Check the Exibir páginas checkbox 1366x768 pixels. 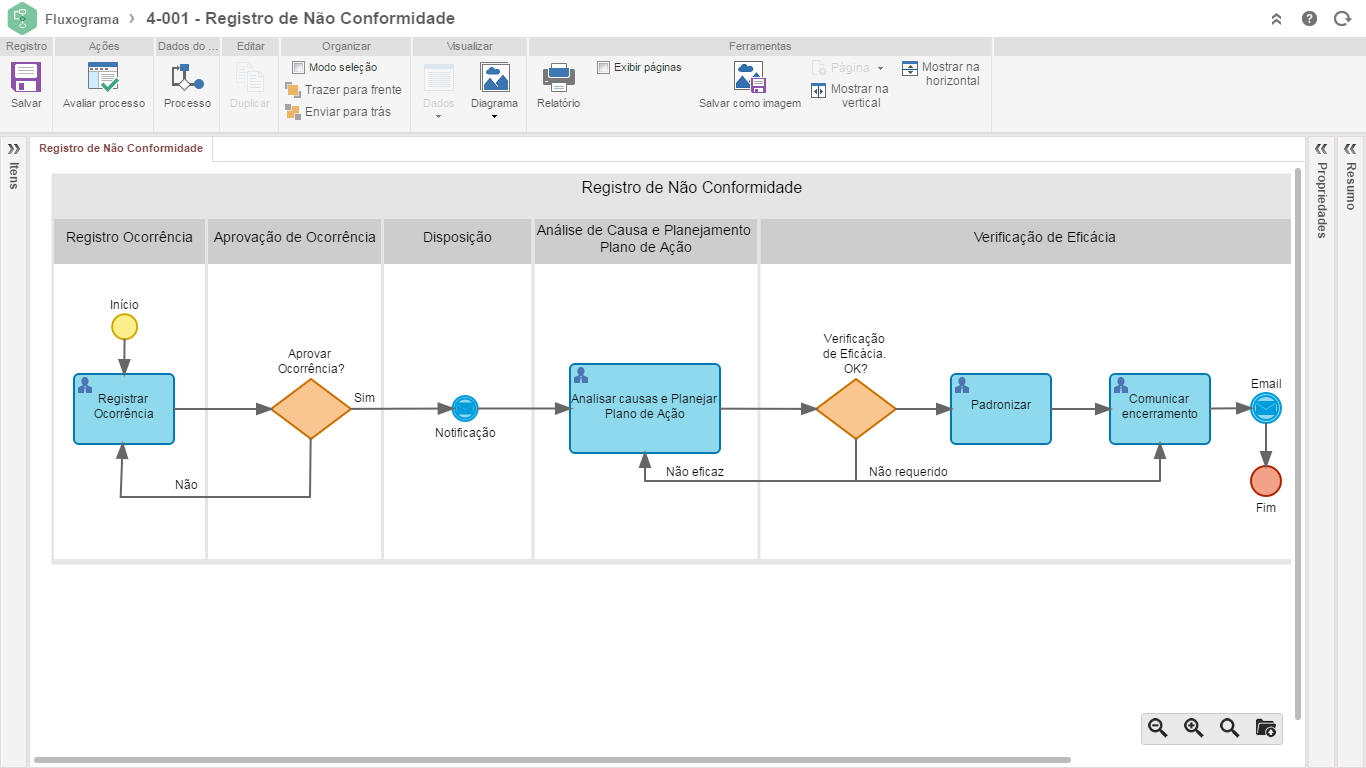pos(603,68)
